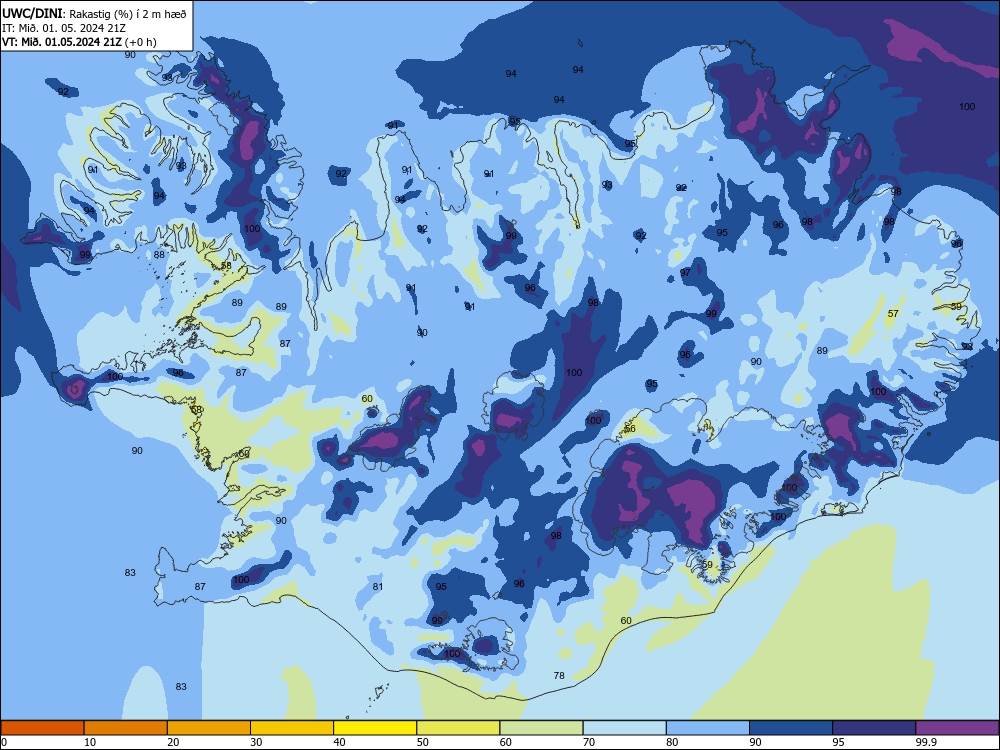Pick the light green 60–70 legend swatch
Viewport: 1000px width, 750px height.
click(541, 728)
